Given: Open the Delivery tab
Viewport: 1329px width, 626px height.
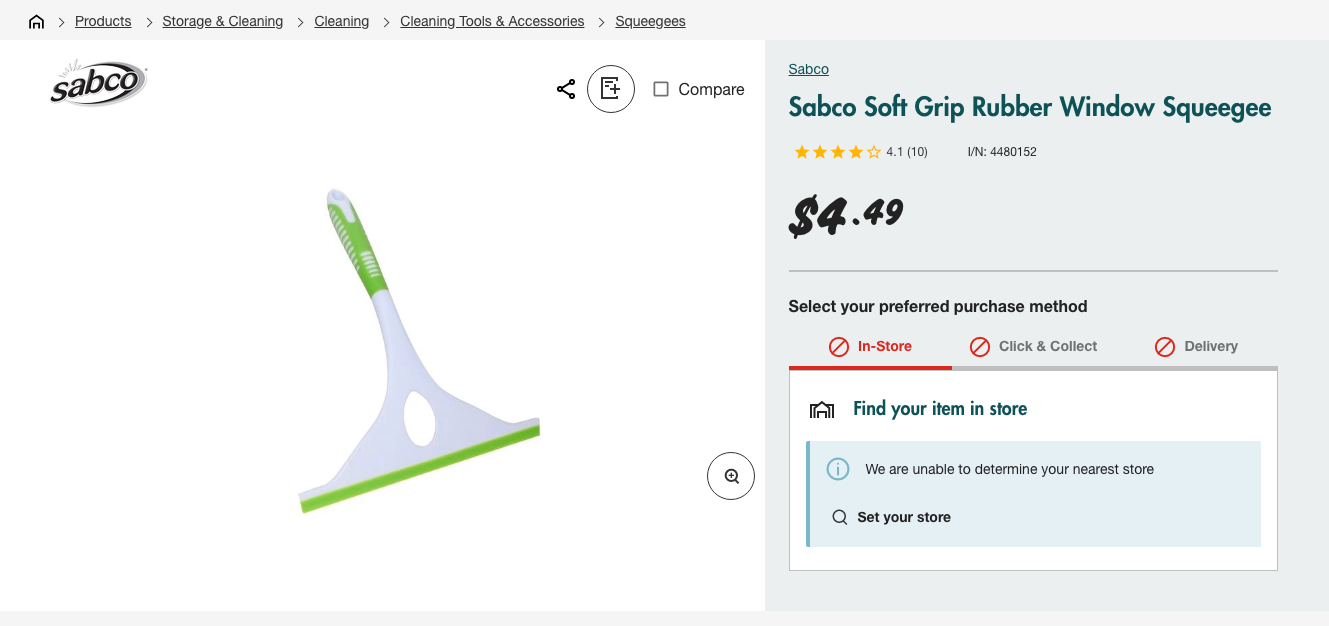Looking at the screenshot, I should coord(1196,346).
